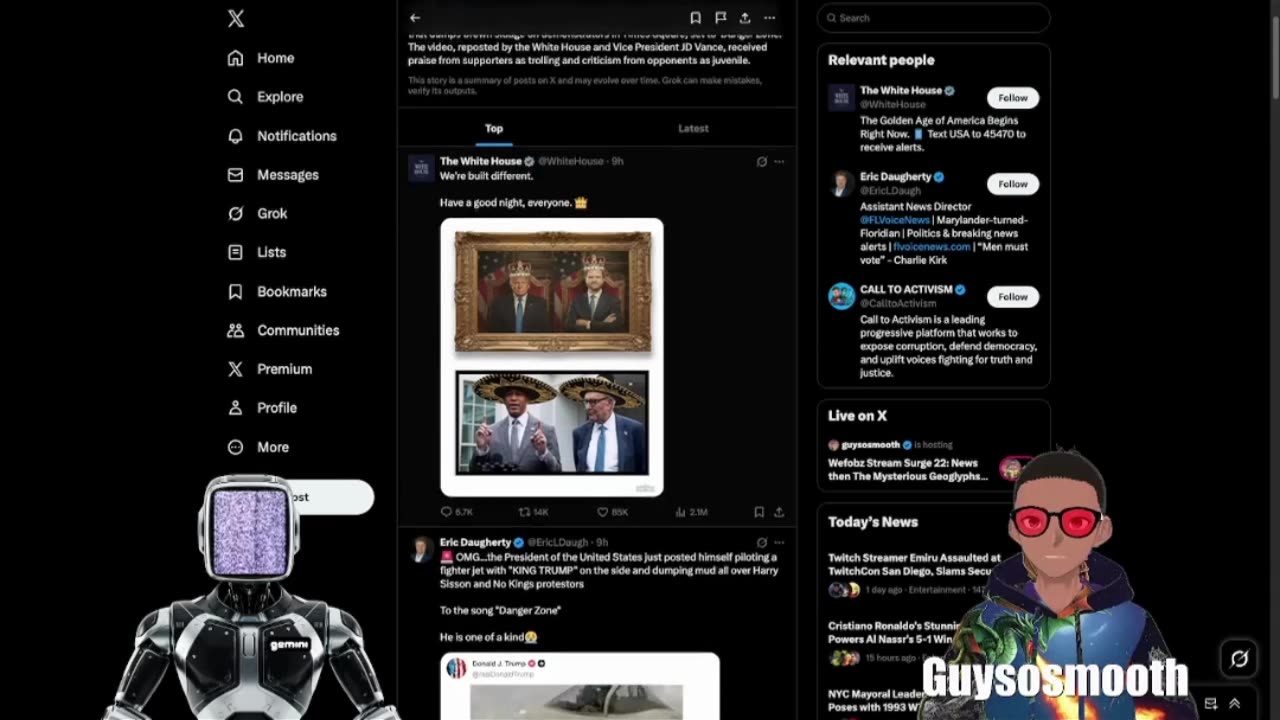Click the X logo in the sidebar
The width and height of the screenshot is (1280, 720).
pyautogui.click(x=236, y=18)
